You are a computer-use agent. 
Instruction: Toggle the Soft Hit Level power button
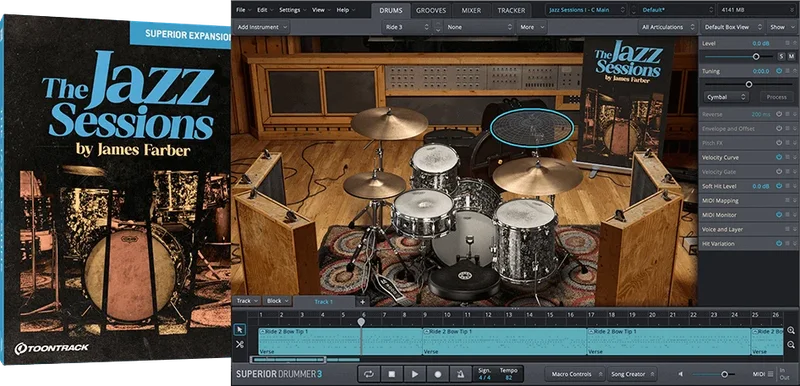point(779,186)
